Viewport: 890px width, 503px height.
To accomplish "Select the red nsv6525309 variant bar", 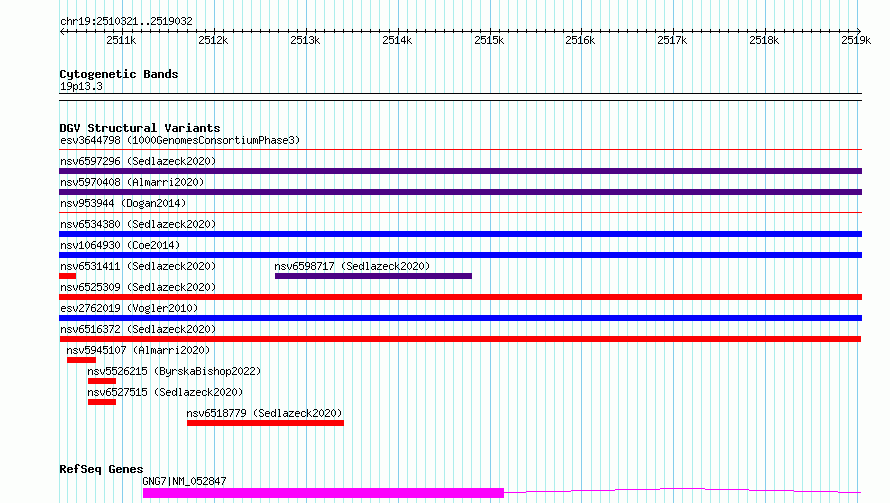I will tap(460, 297).
